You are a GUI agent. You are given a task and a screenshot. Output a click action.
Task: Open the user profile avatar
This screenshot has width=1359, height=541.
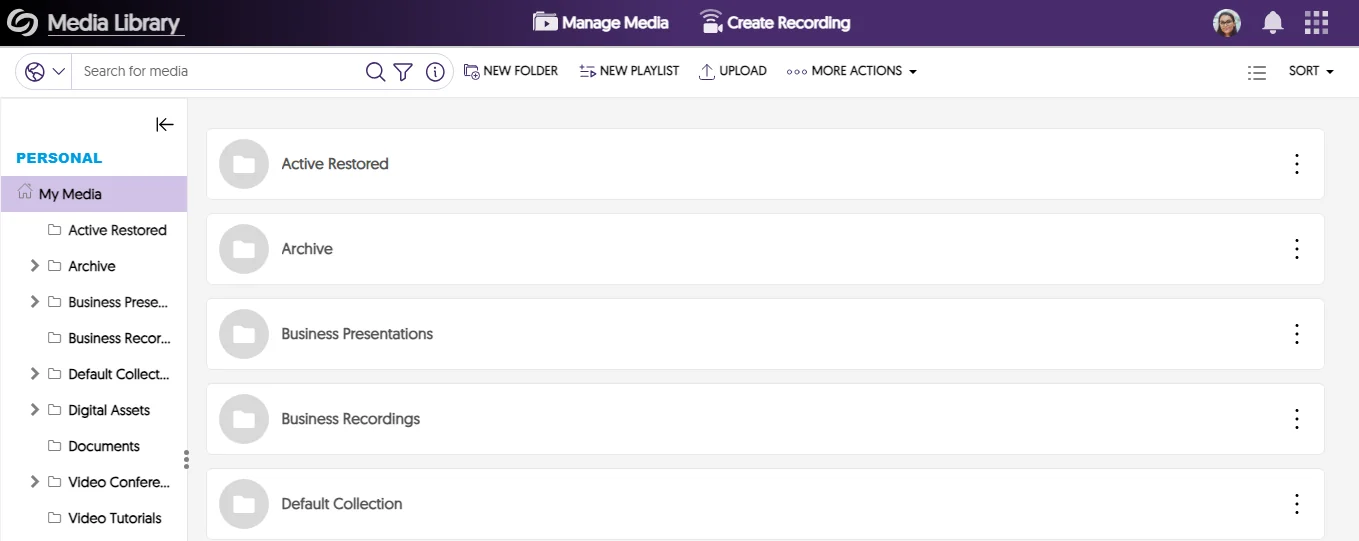point(1227,23)
